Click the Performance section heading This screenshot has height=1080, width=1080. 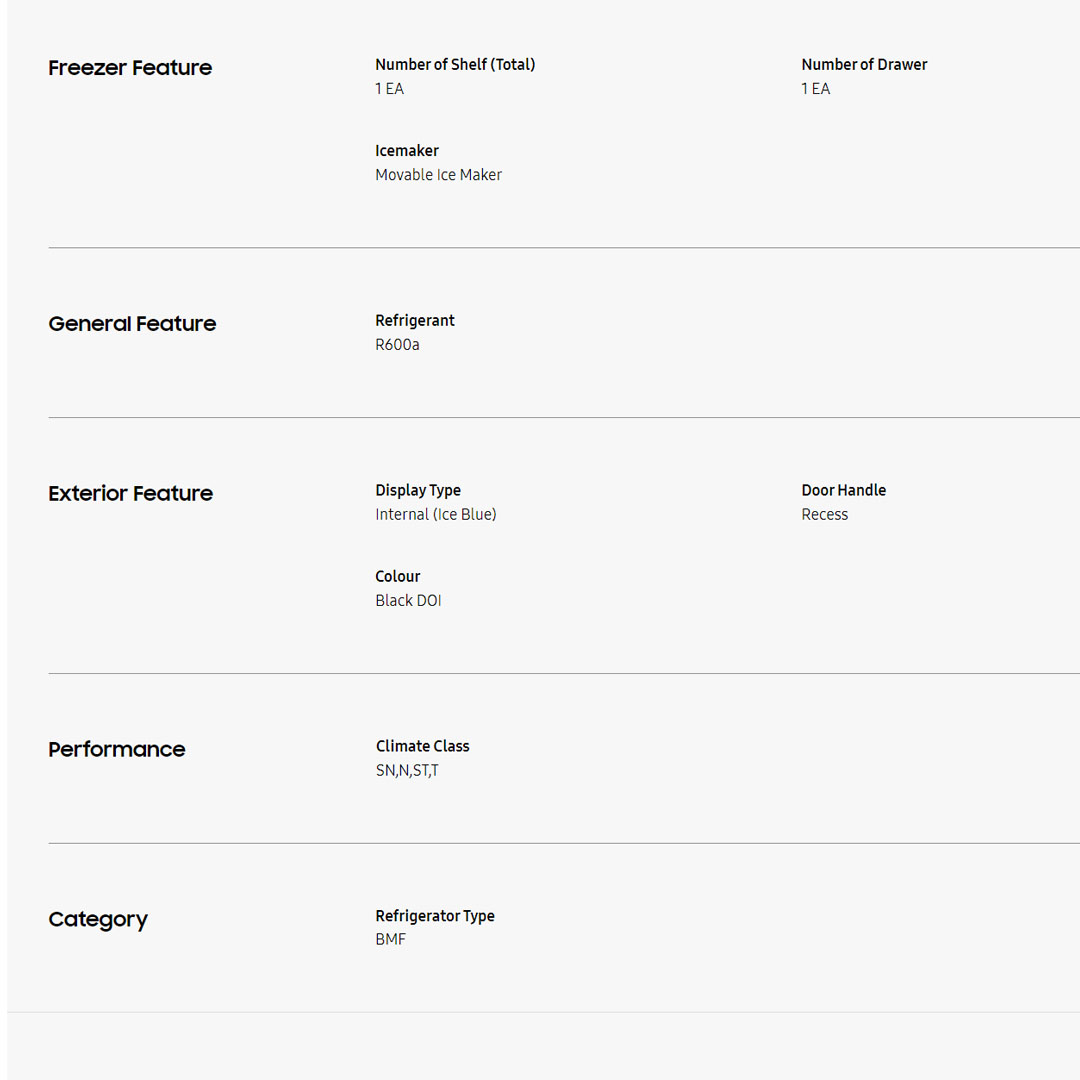pos(117,750)
